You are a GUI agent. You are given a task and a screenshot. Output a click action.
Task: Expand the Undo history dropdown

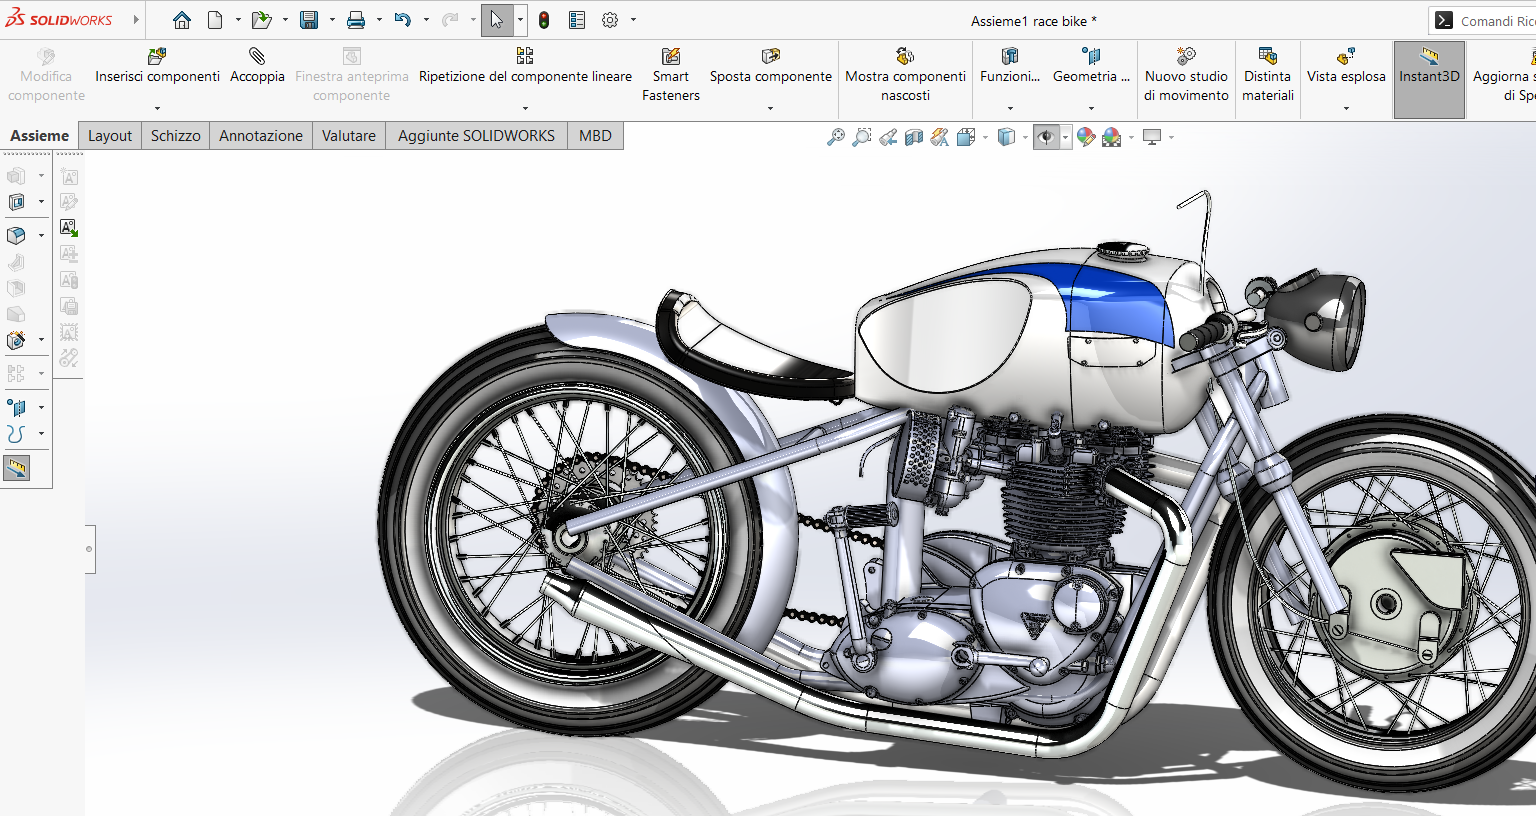click(x=426, y=20)
